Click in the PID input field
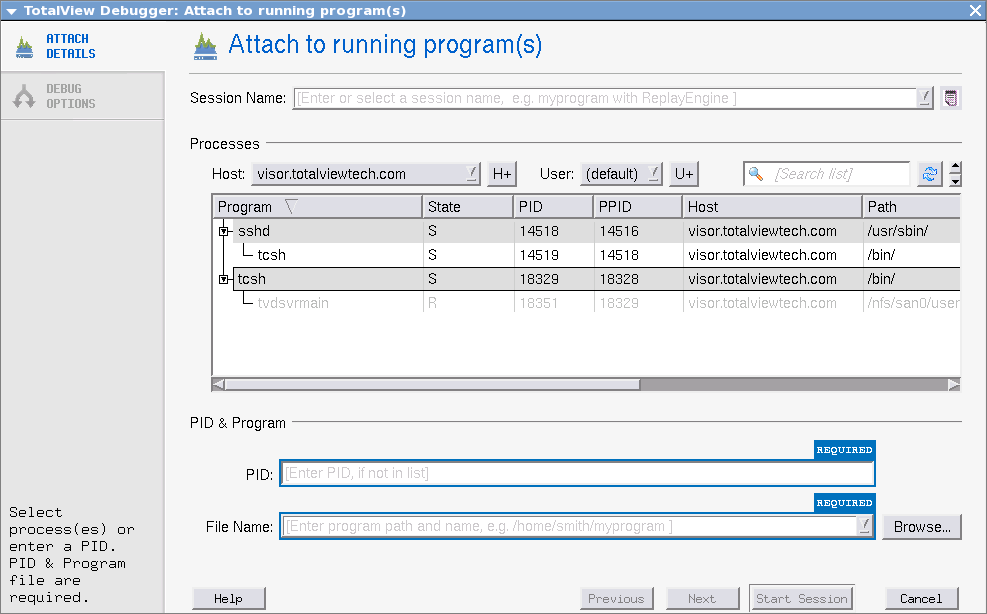 tap(576, 474)
